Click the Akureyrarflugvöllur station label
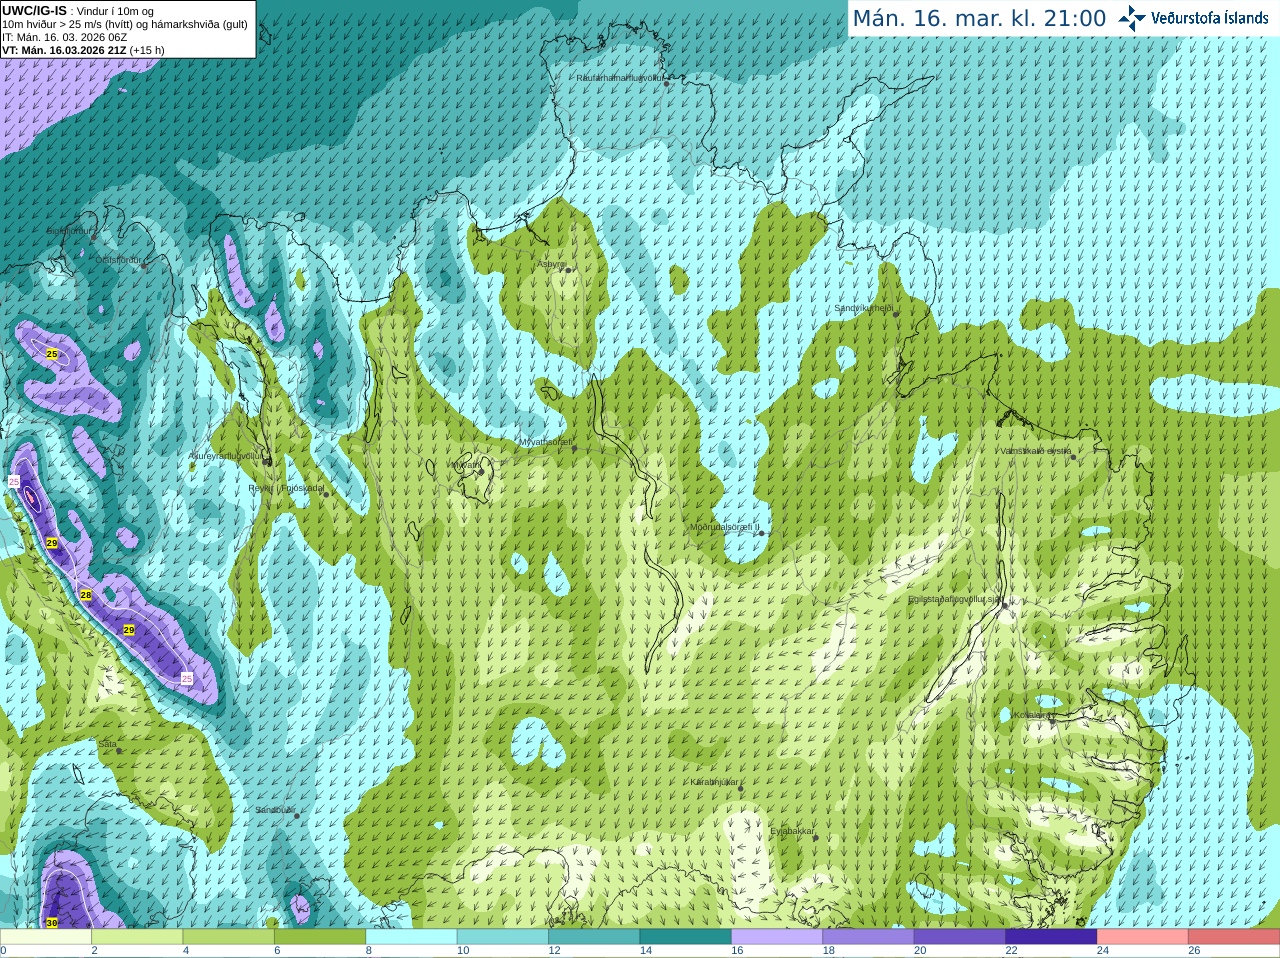1280x958 pixels. pyautogui.click(x=227, y=456)
